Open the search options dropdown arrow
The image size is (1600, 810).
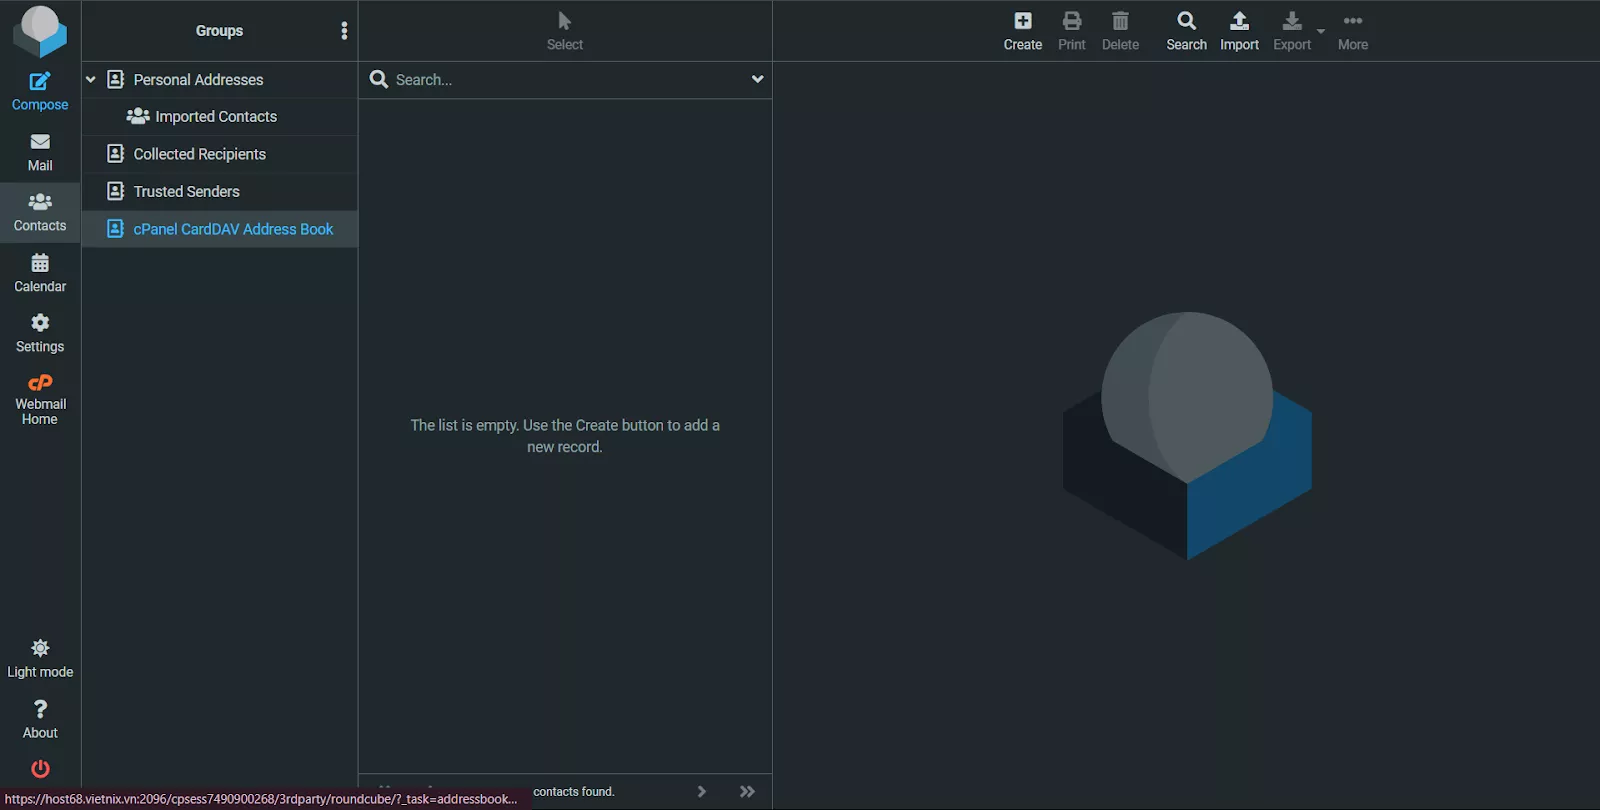coord(757,79)
